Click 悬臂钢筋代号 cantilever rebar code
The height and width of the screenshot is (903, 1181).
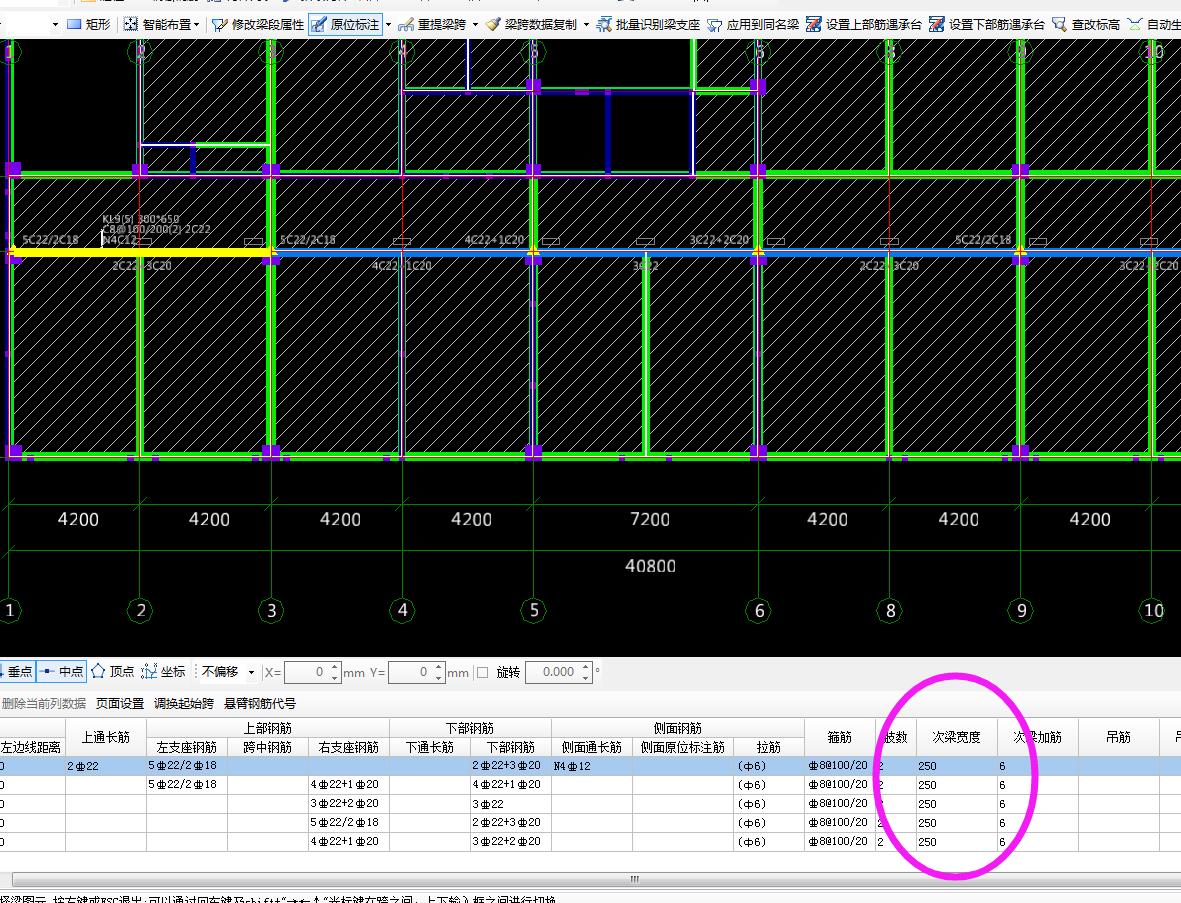[x=260, y=703]
